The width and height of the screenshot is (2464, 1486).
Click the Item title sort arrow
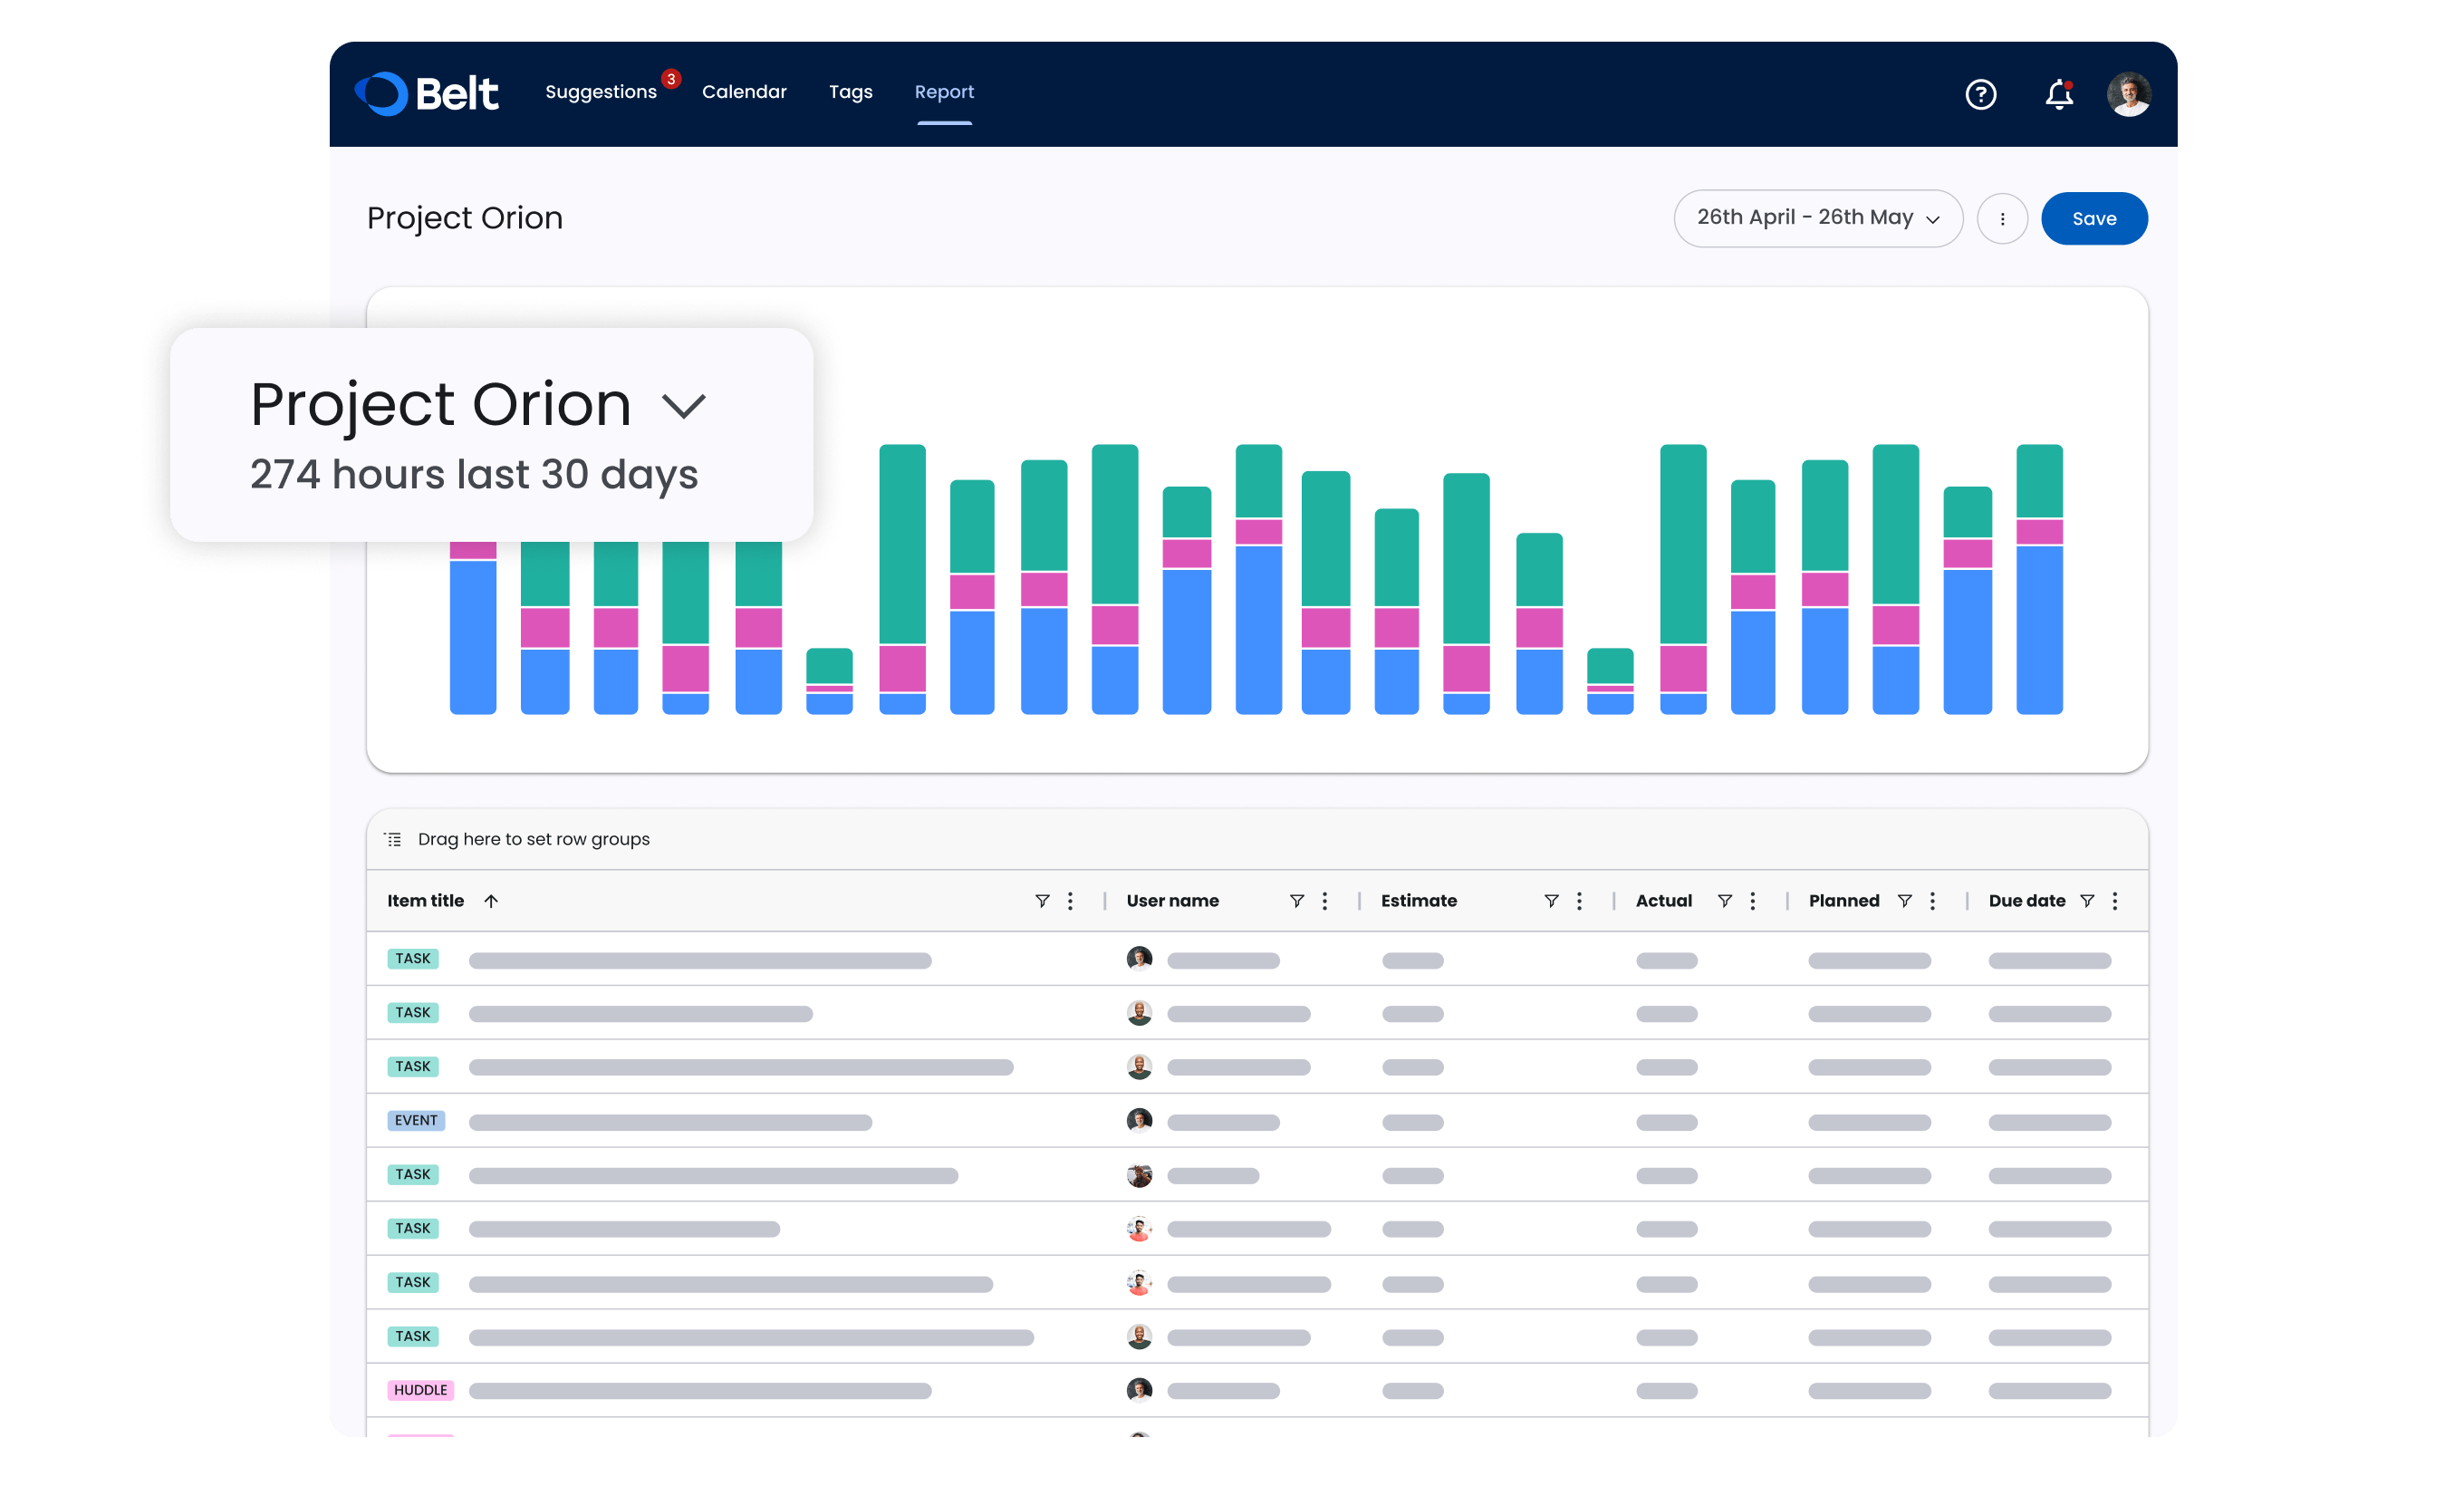pos(491,901)
